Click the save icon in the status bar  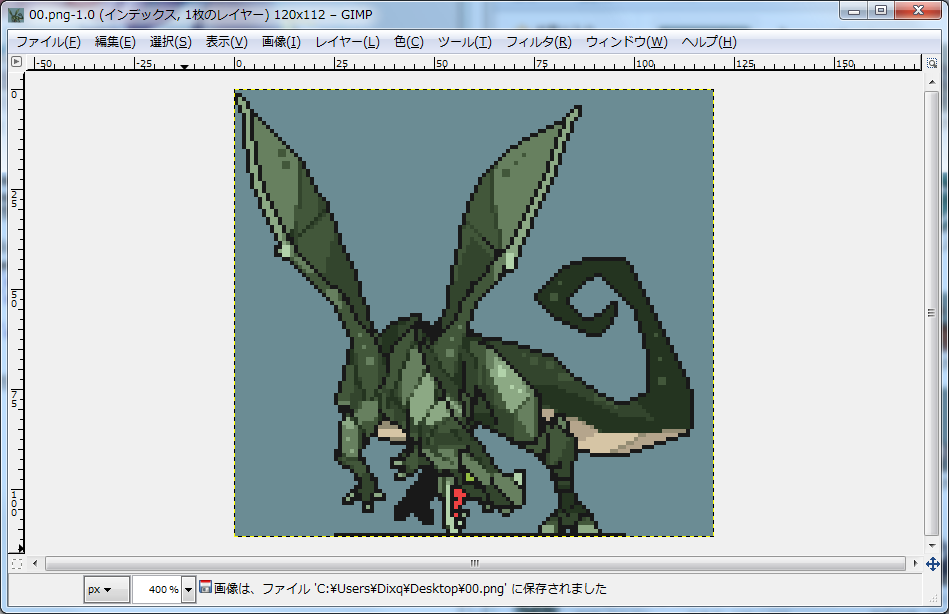click(205, 588)
